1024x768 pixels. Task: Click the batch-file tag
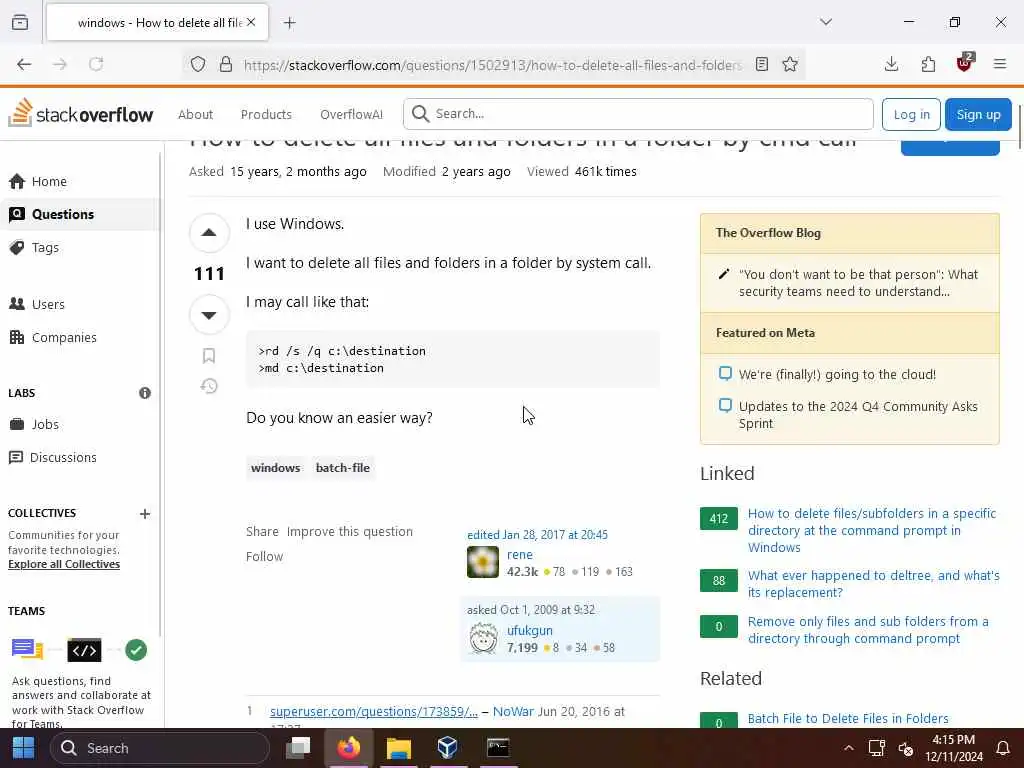coord(343,468)
